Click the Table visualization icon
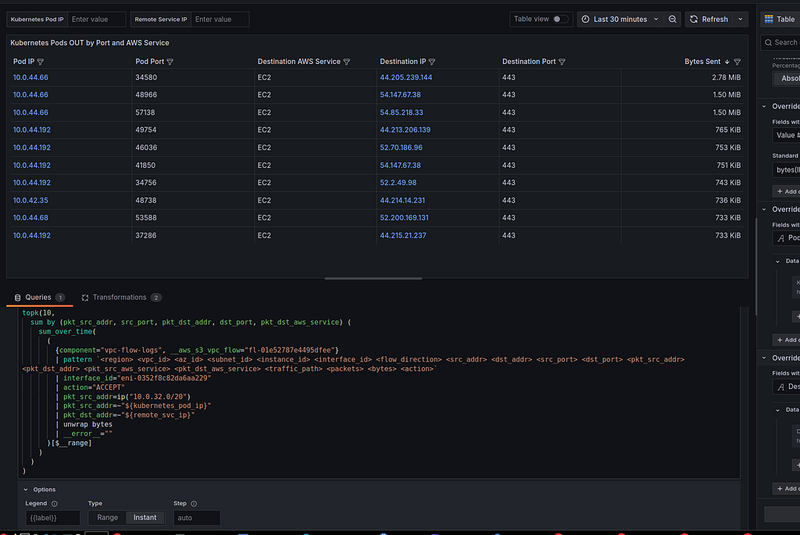 coord(769,19)
